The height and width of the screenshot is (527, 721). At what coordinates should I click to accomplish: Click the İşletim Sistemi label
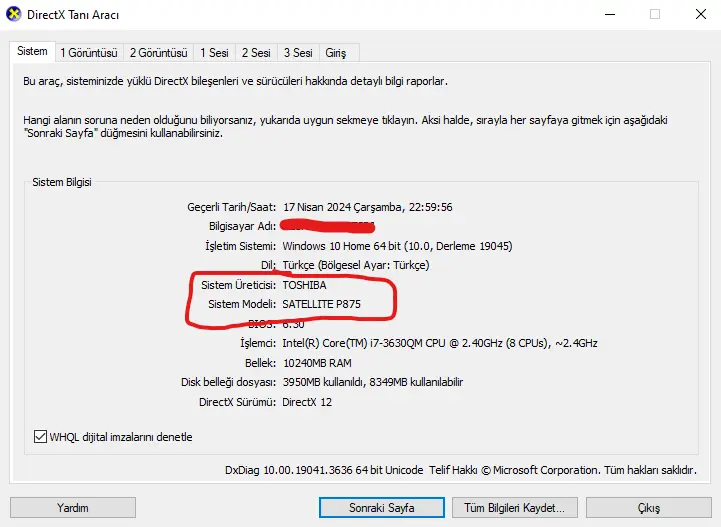pyautogui.click(x=240, y=246)
